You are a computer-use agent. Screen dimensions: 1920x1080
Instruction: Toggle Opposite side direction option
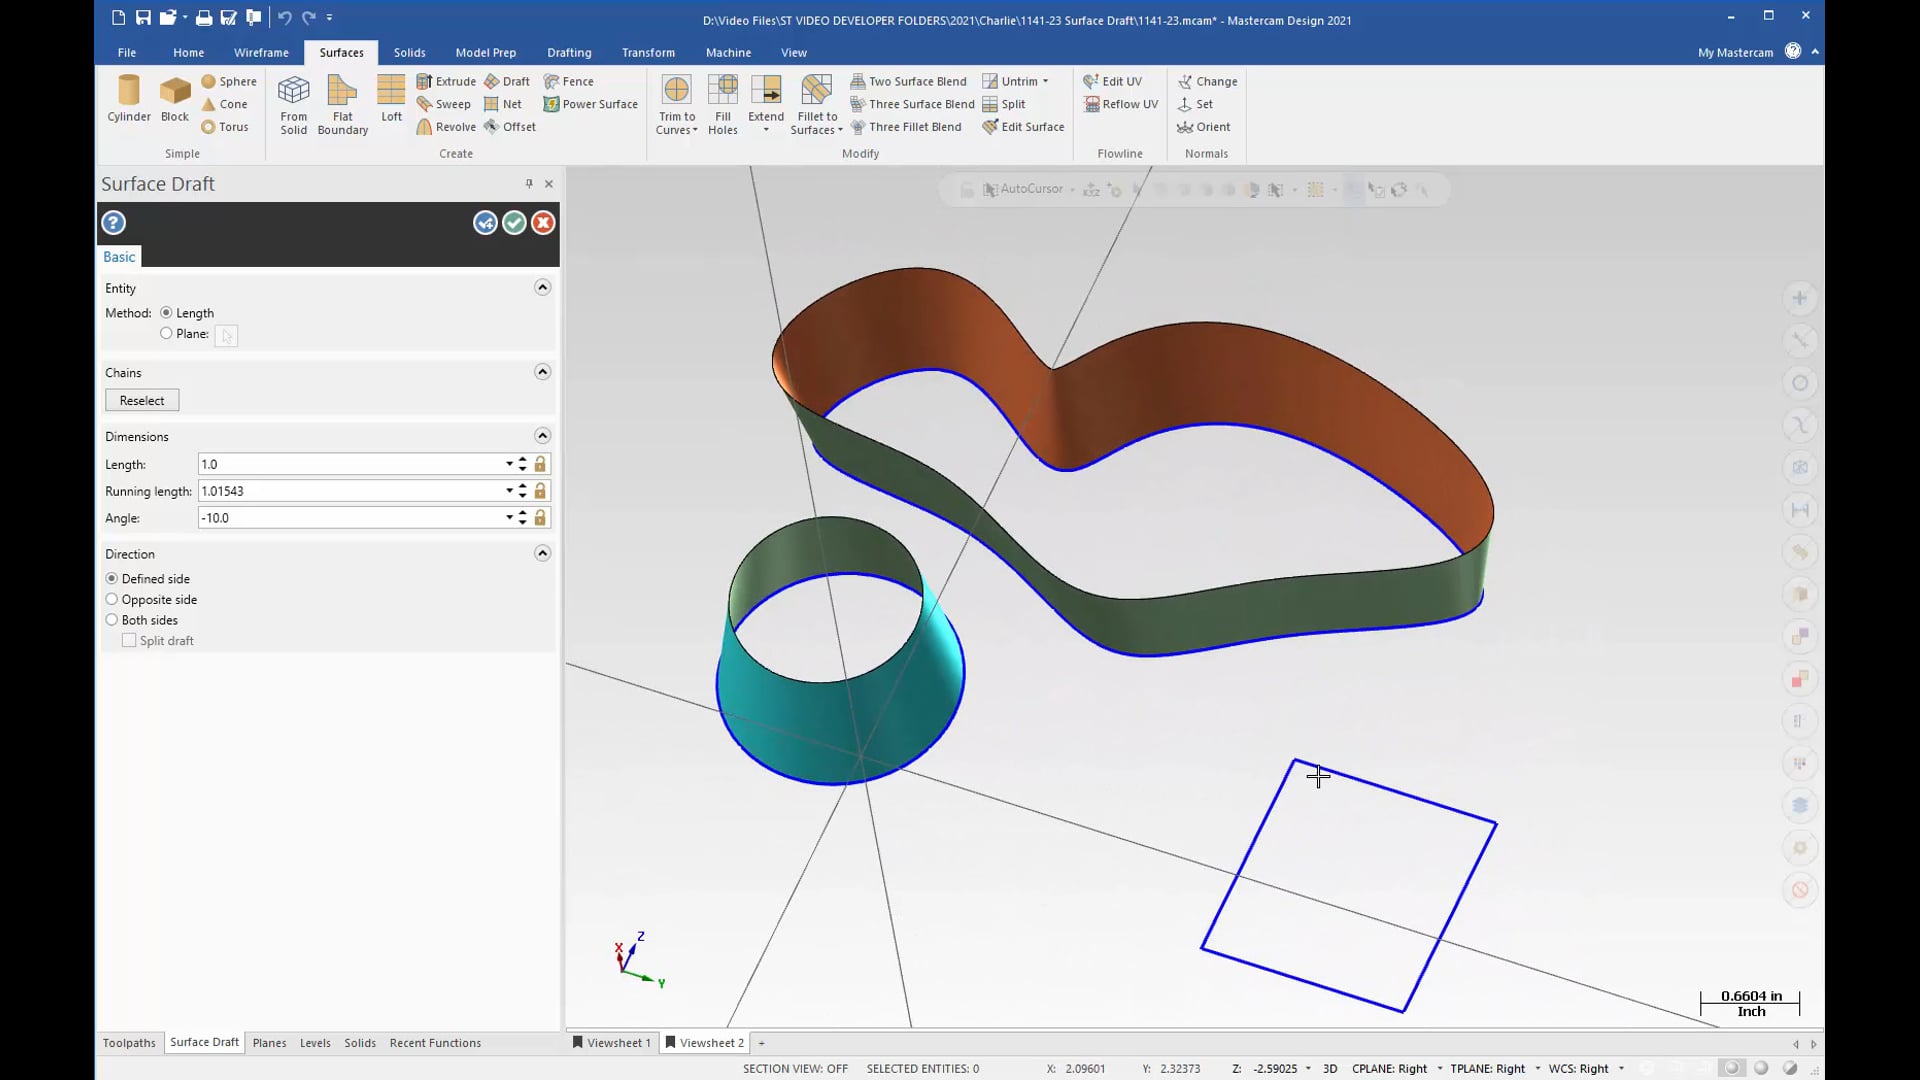click(111, 599)
